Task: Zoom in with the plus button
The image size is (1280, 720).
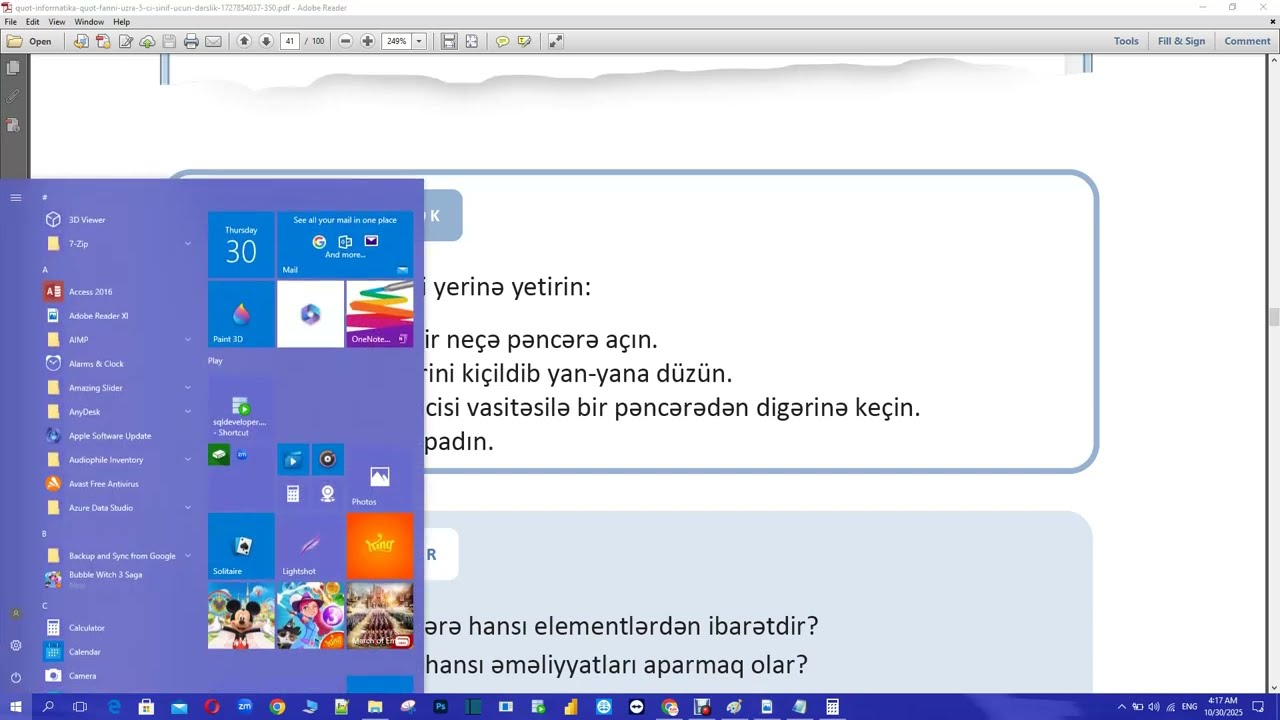Action: (x=368, y=41)
